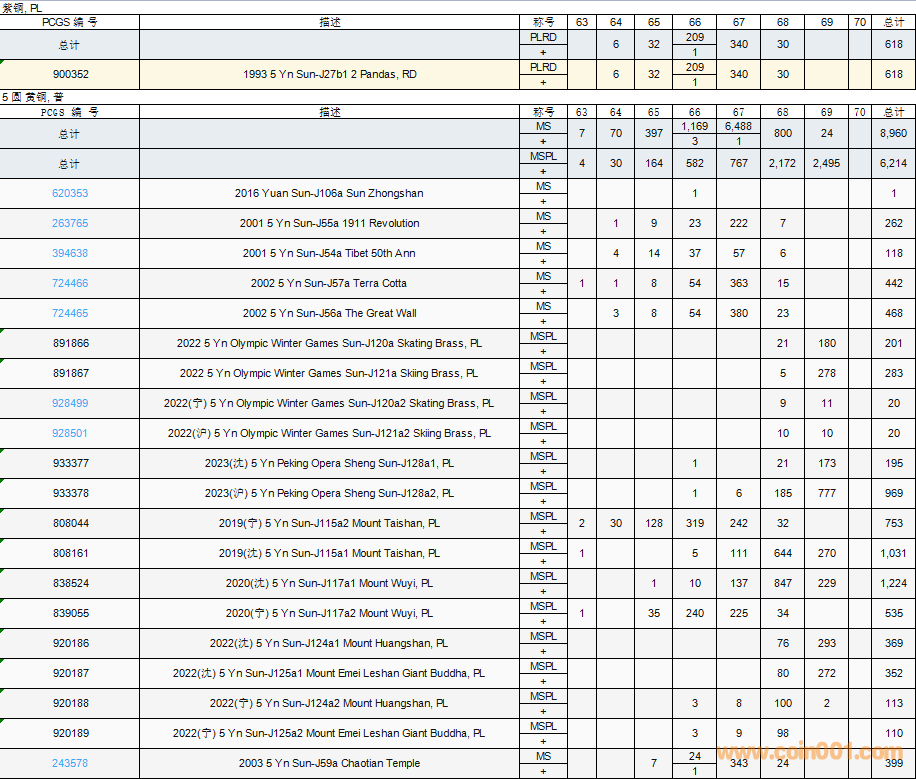Follow the 928501 coin number link

70,434
